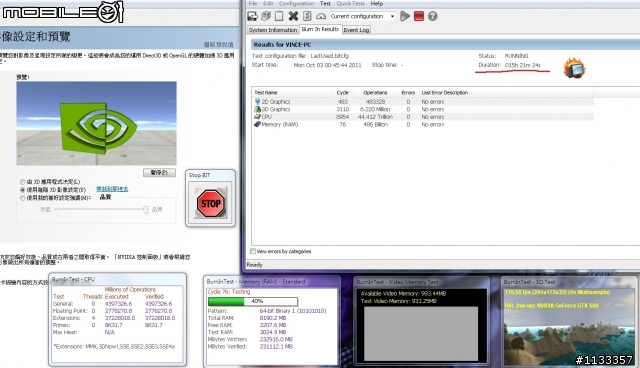640x368 pixels.
Task: Click the Memory (RAM) test row icon
Action: pos(257,124)
